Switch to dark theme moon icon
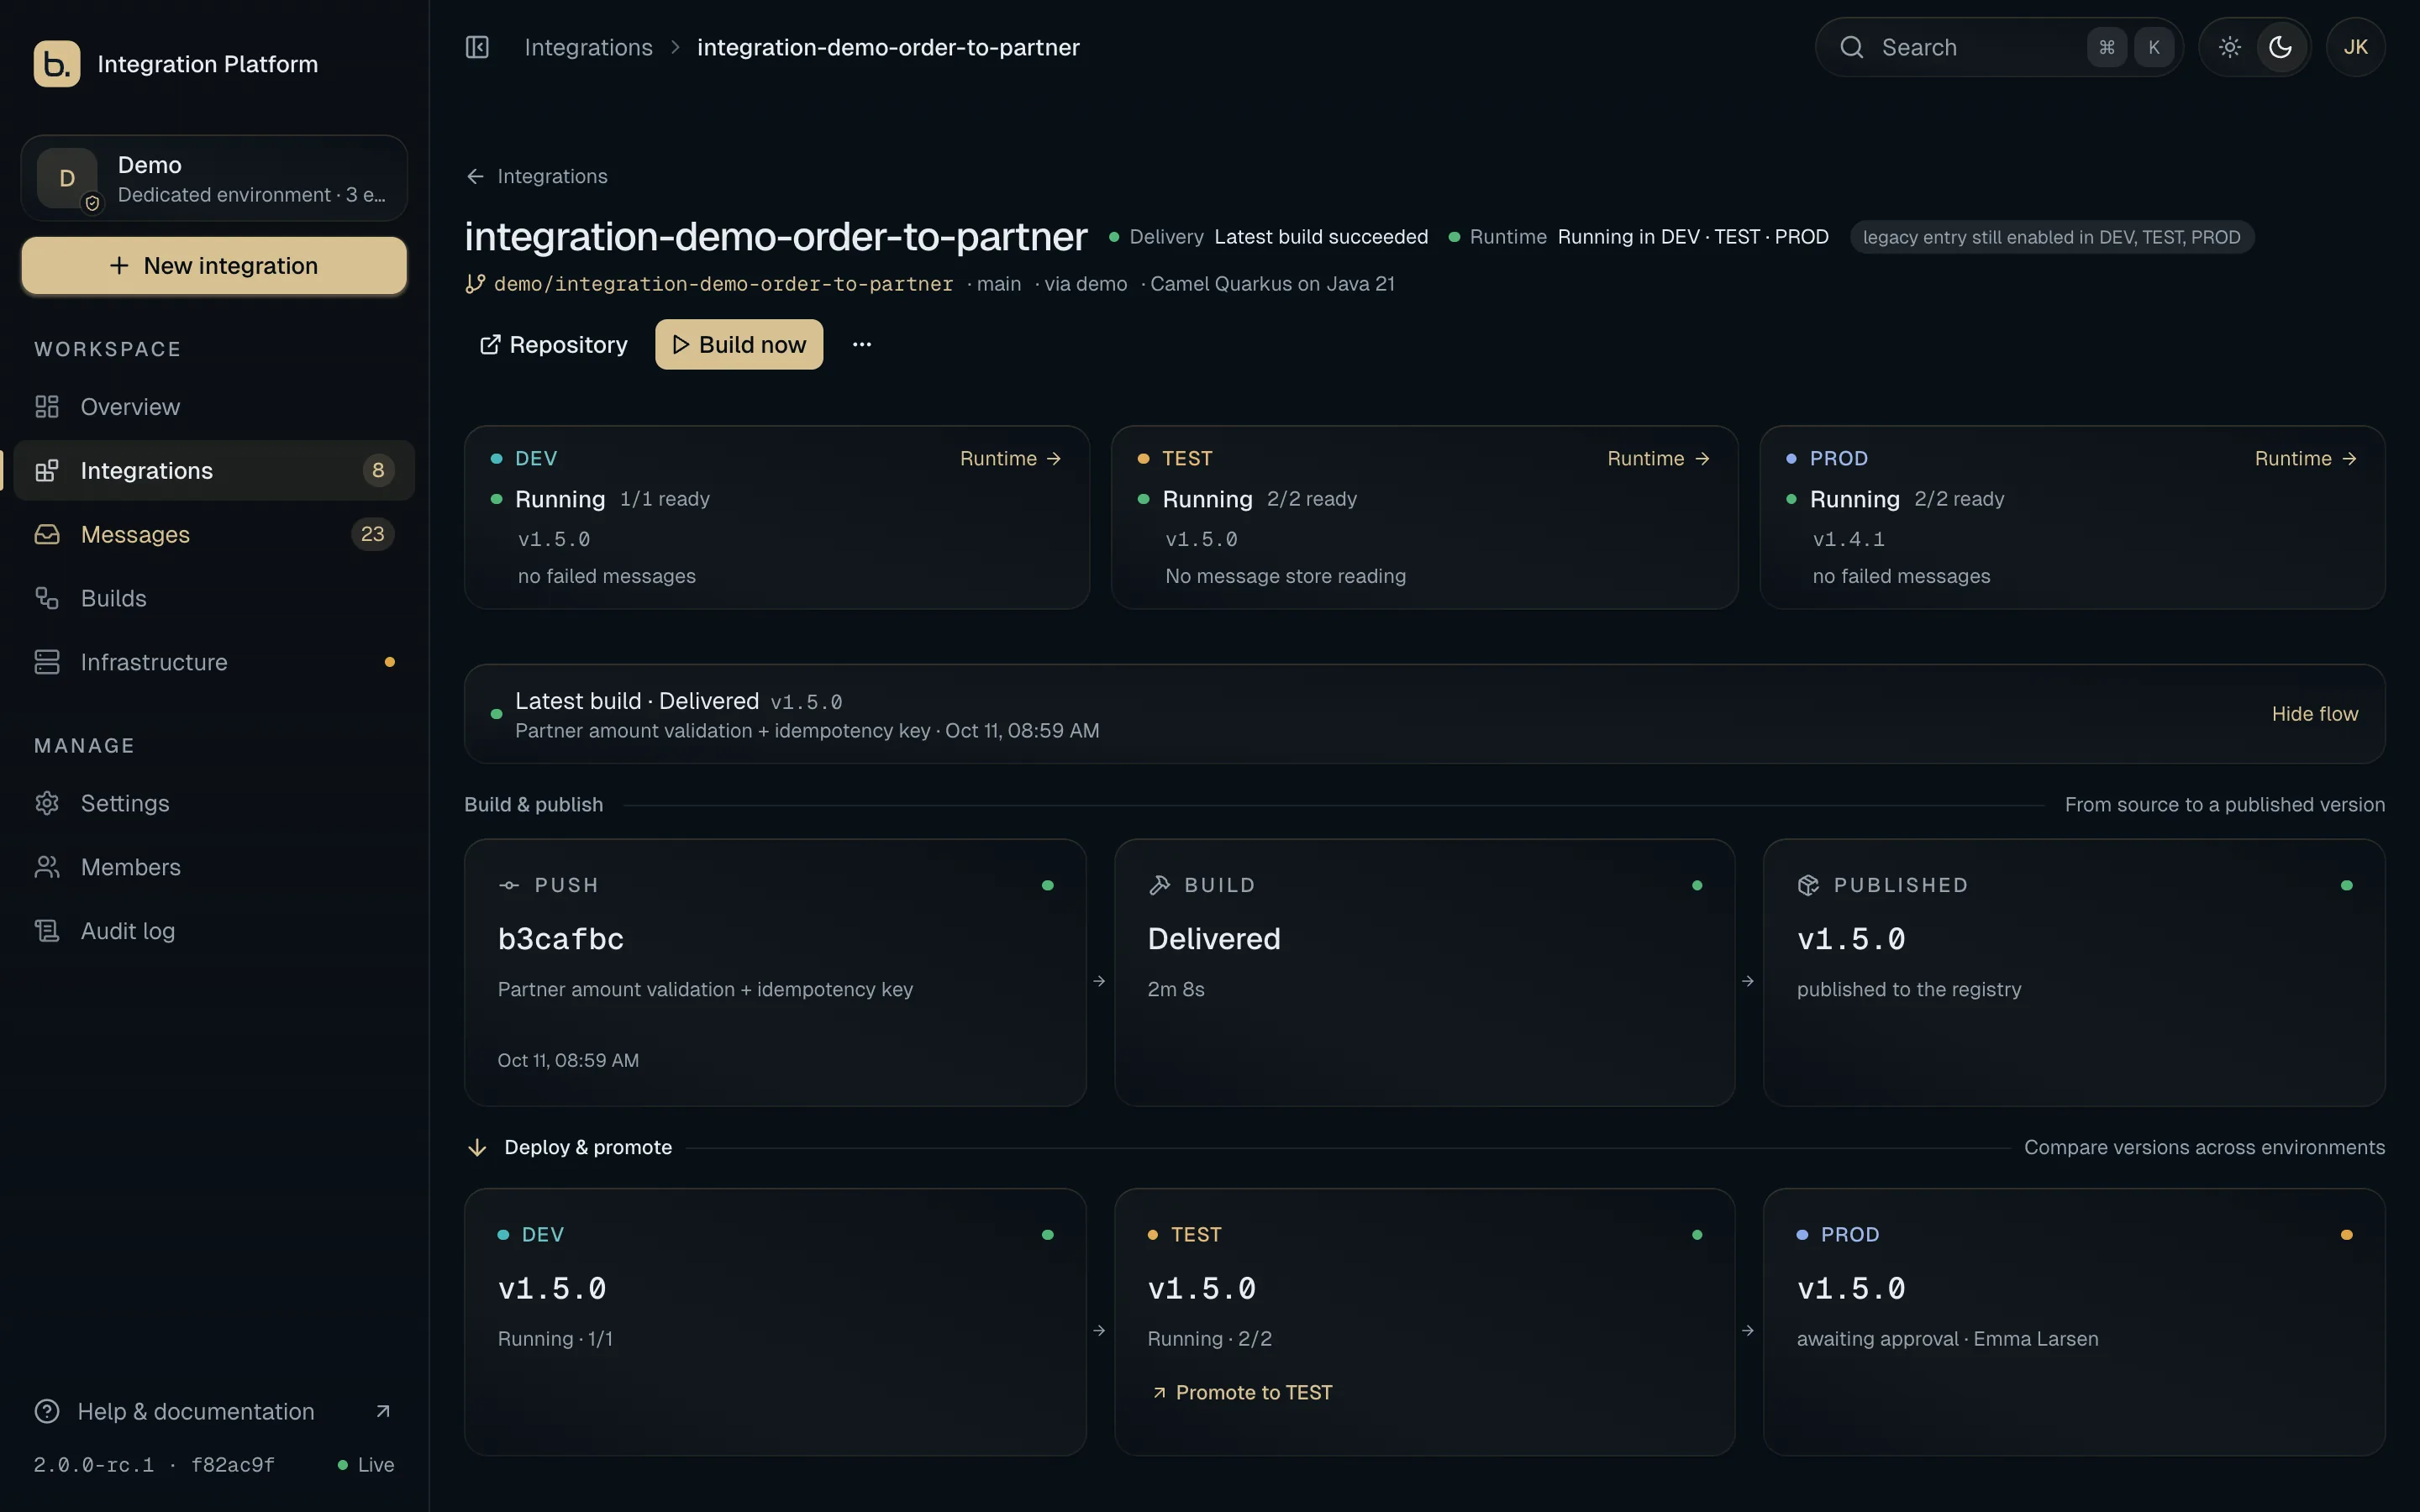 coord(2280,47)
